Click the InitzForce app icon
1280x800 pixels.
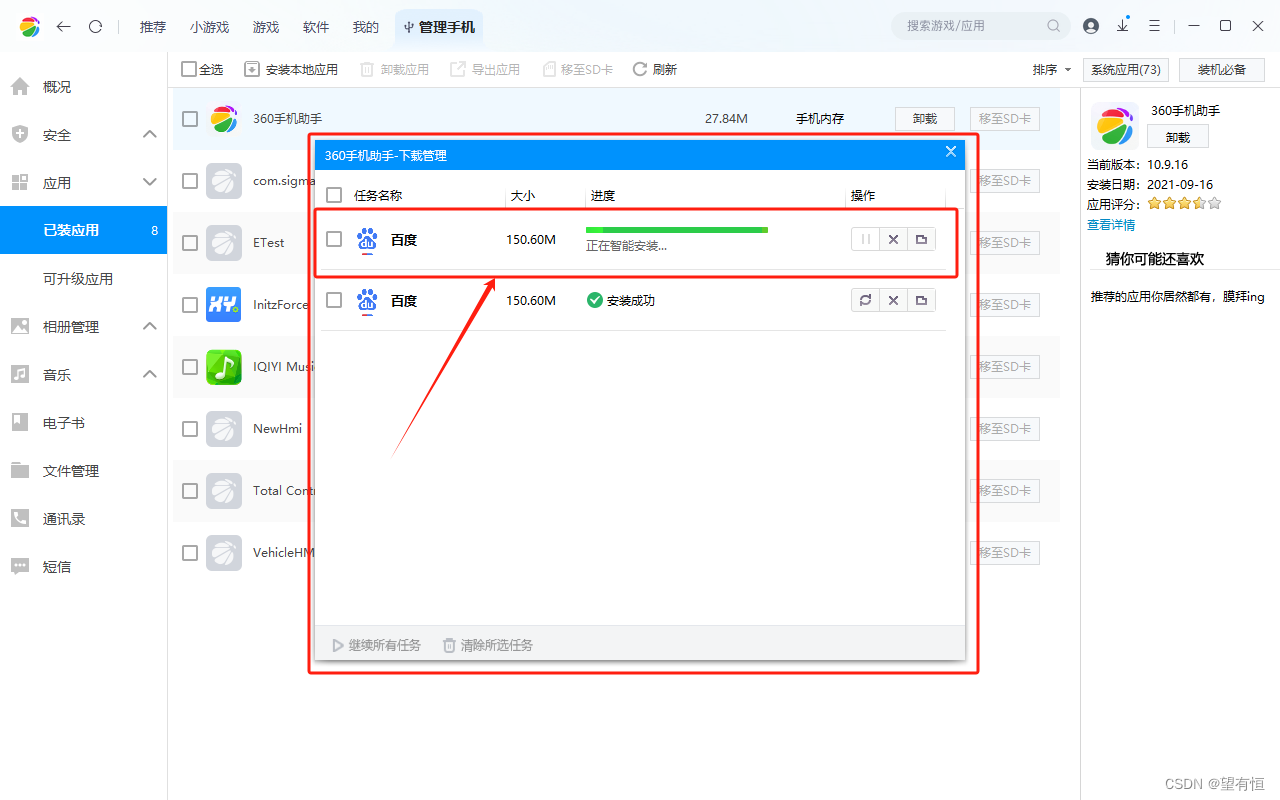pyautogui.click(x=224, y=305)
